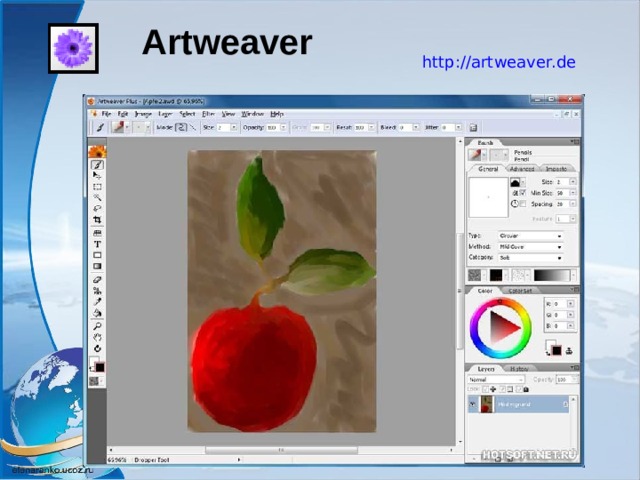
Task: Select the Paint Bucket tool
Action: click(x=97, y=313)
